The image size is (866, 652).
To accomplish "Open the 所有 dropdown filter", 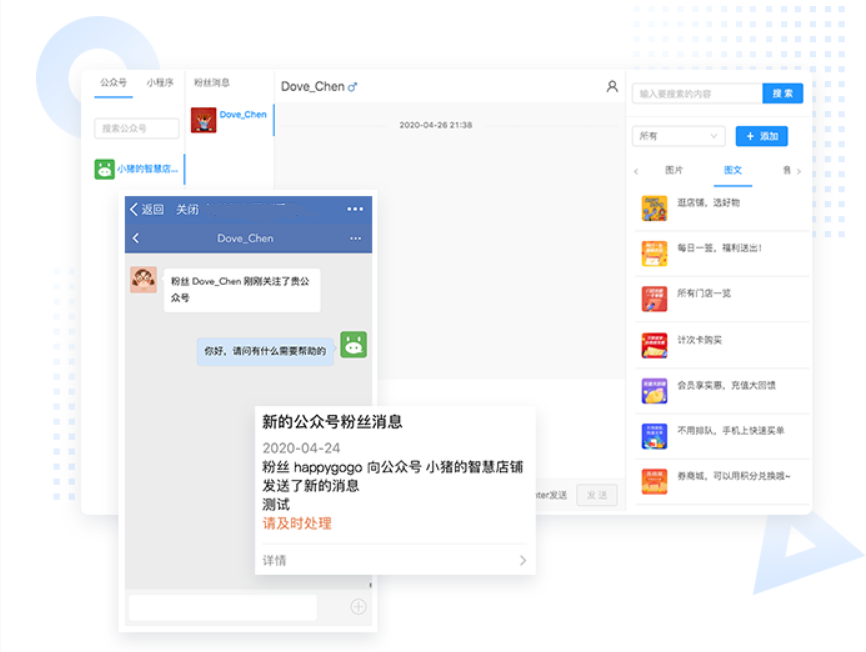I will tap(678, 136).
